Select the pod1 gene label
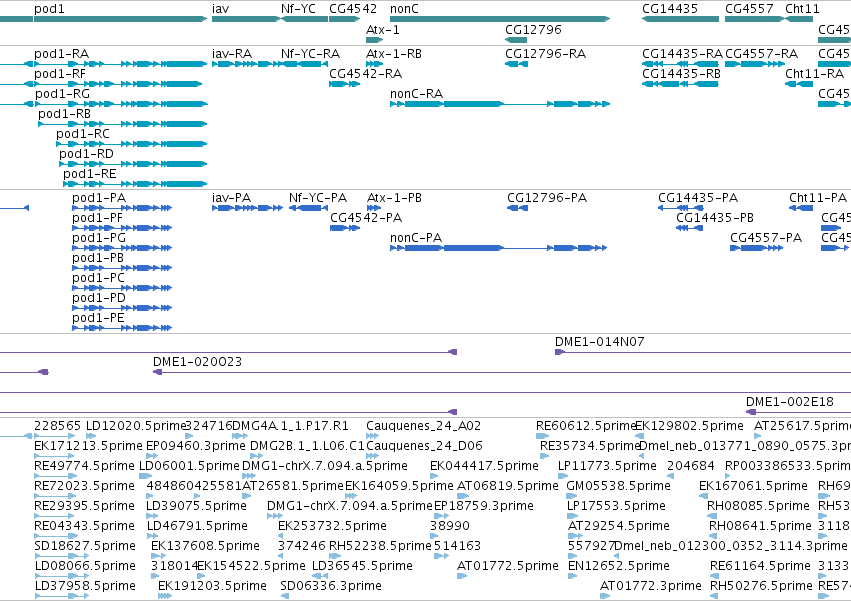 coord(49,9)
